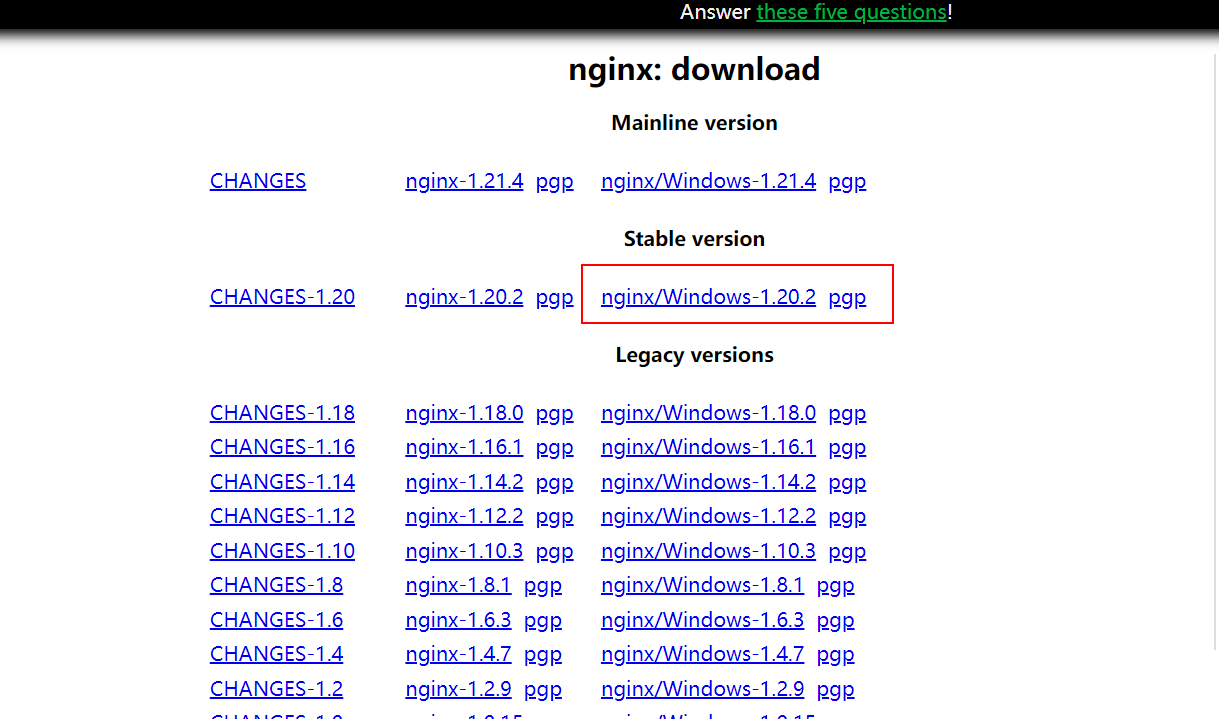The image size is (1219, 719).
Task: Open pgp signature for nginx/Windows-1.8.1
Action: [x=835, y=586]
